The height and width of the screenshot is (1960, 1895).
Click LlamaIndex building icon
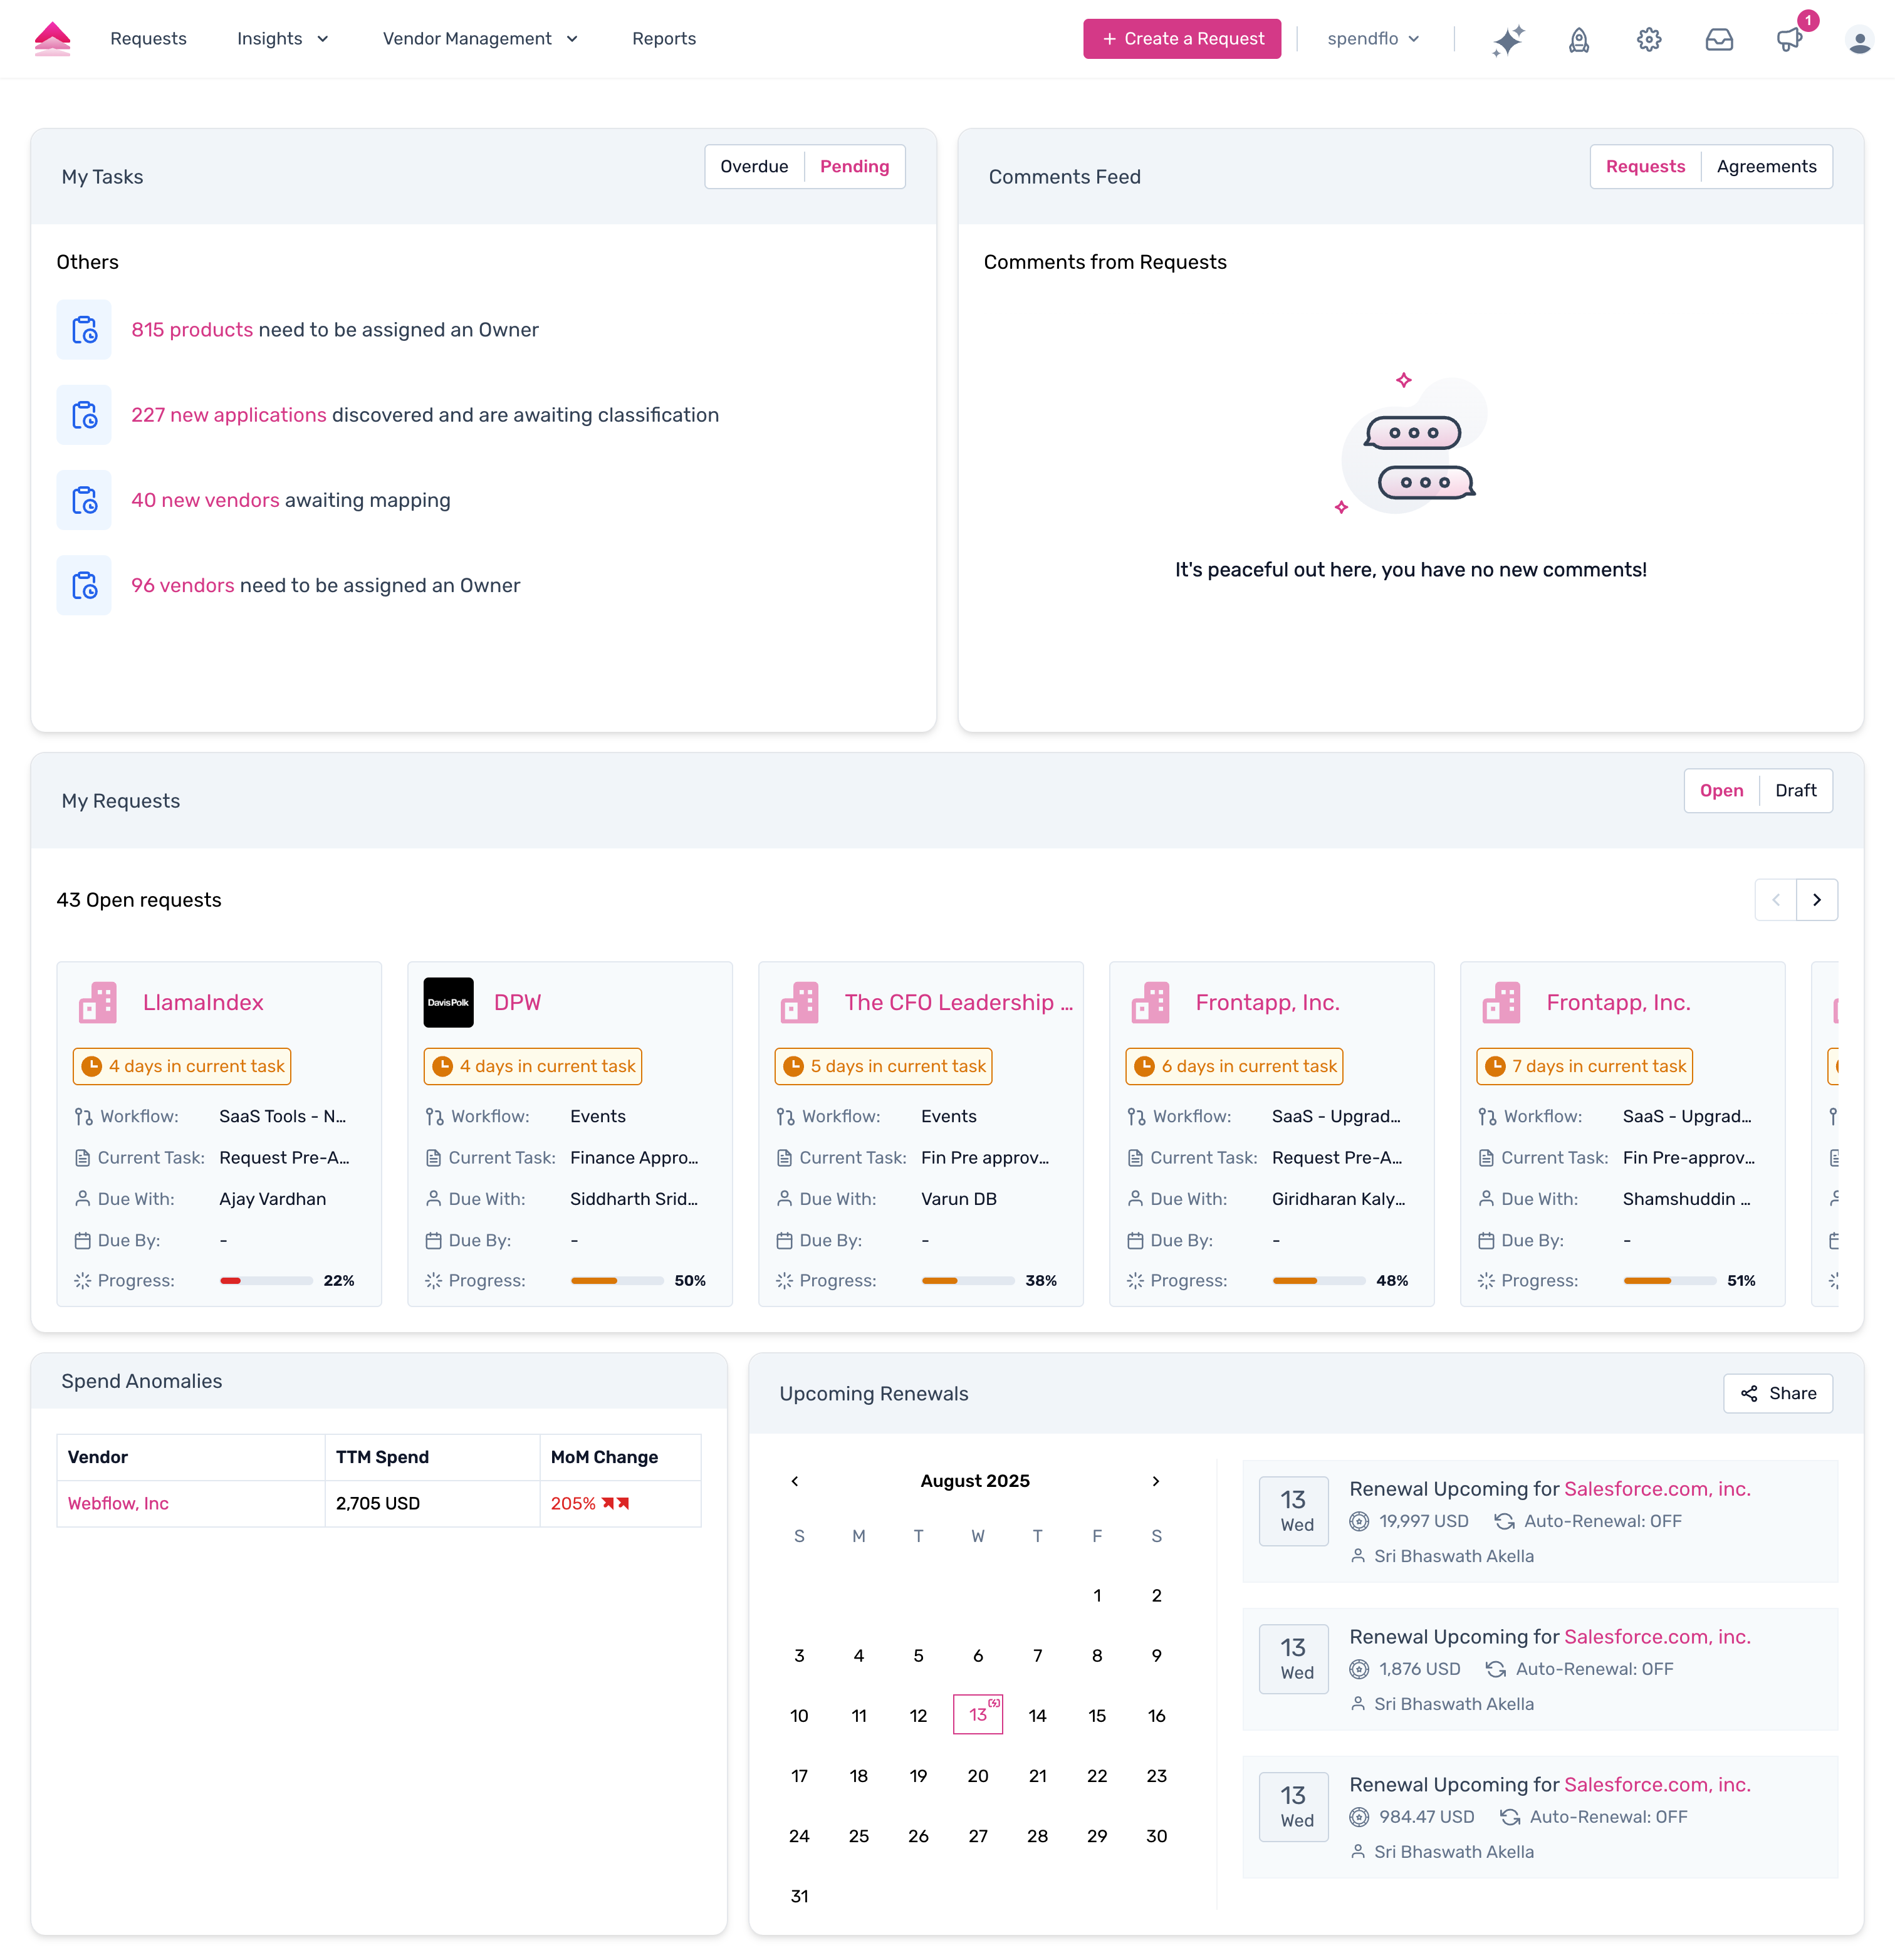(x=98, y=1003)
